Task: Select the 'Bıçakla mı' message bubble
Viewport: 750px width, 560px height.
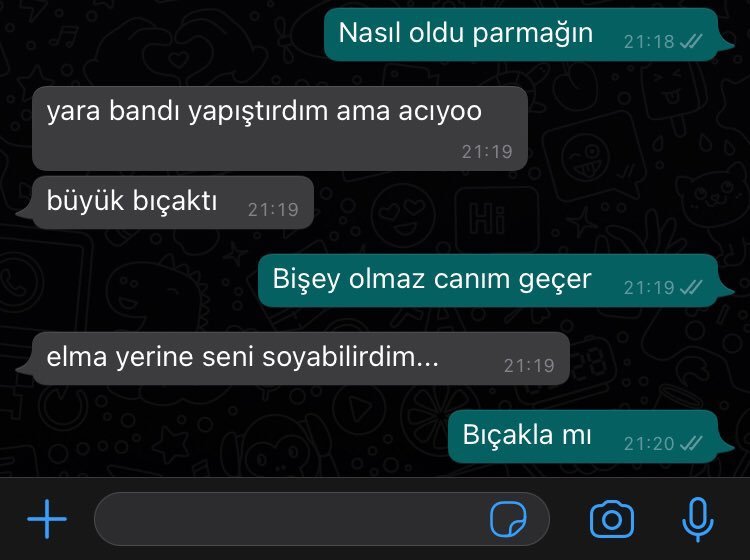Action: coord(591,436)
